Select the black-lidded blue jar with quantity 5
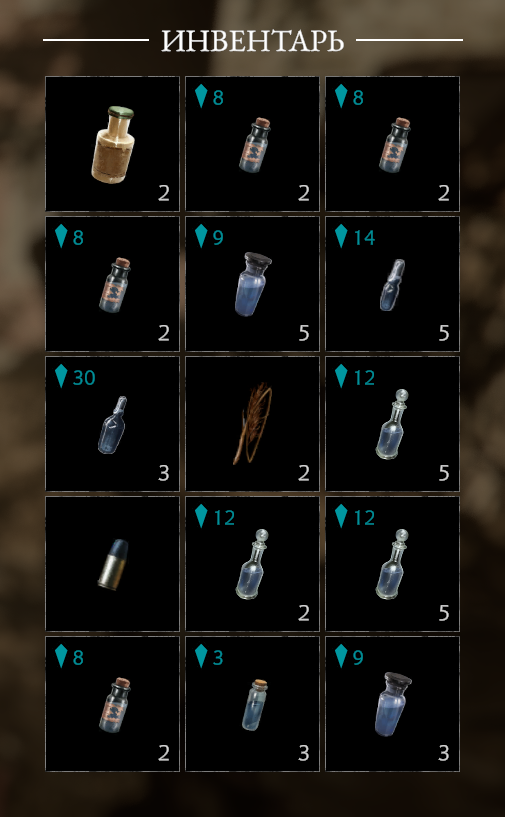Screen dimensions: 505x817 [252, 283]
